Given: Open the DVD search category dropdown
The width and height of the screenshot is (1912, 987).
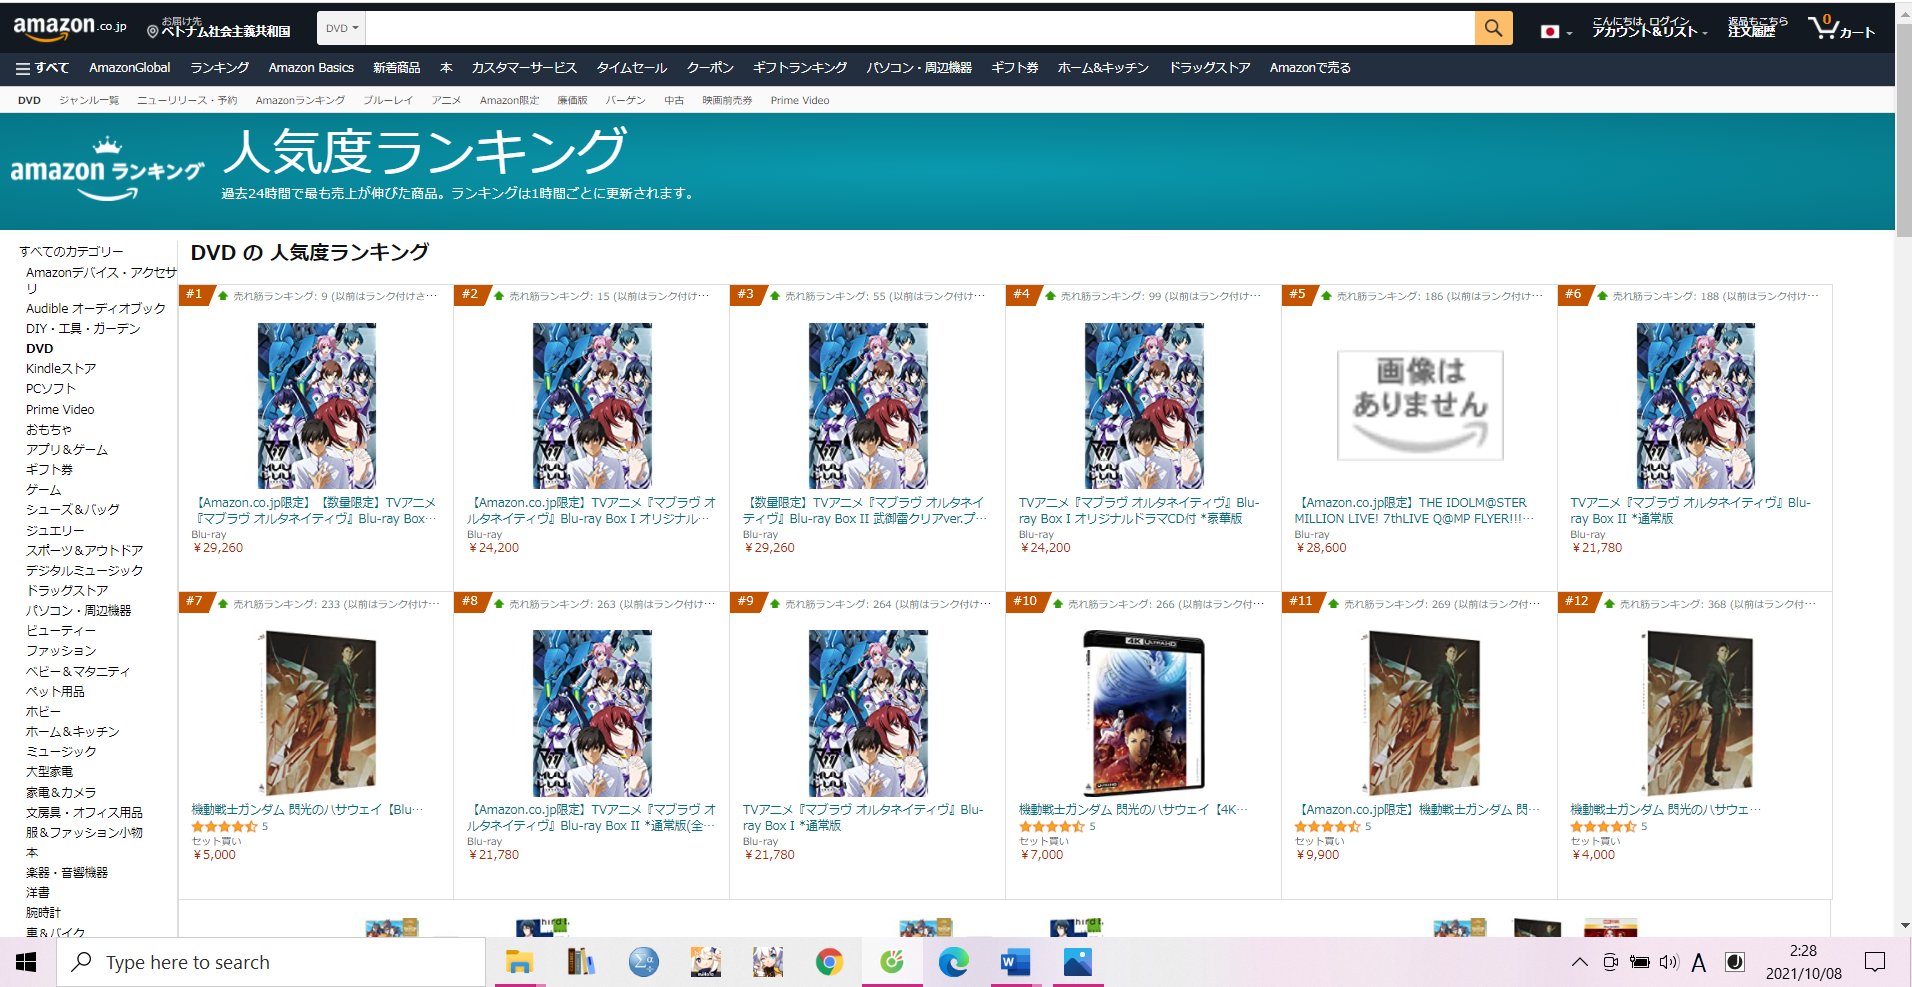Looking at the screenshot, I should [341, 28].
